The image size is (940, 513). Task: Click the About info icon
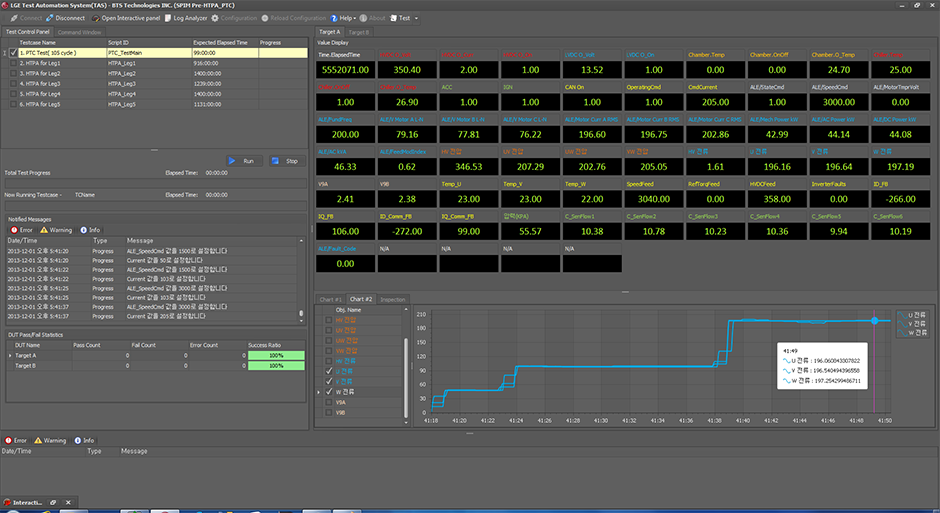pos(363,18)
